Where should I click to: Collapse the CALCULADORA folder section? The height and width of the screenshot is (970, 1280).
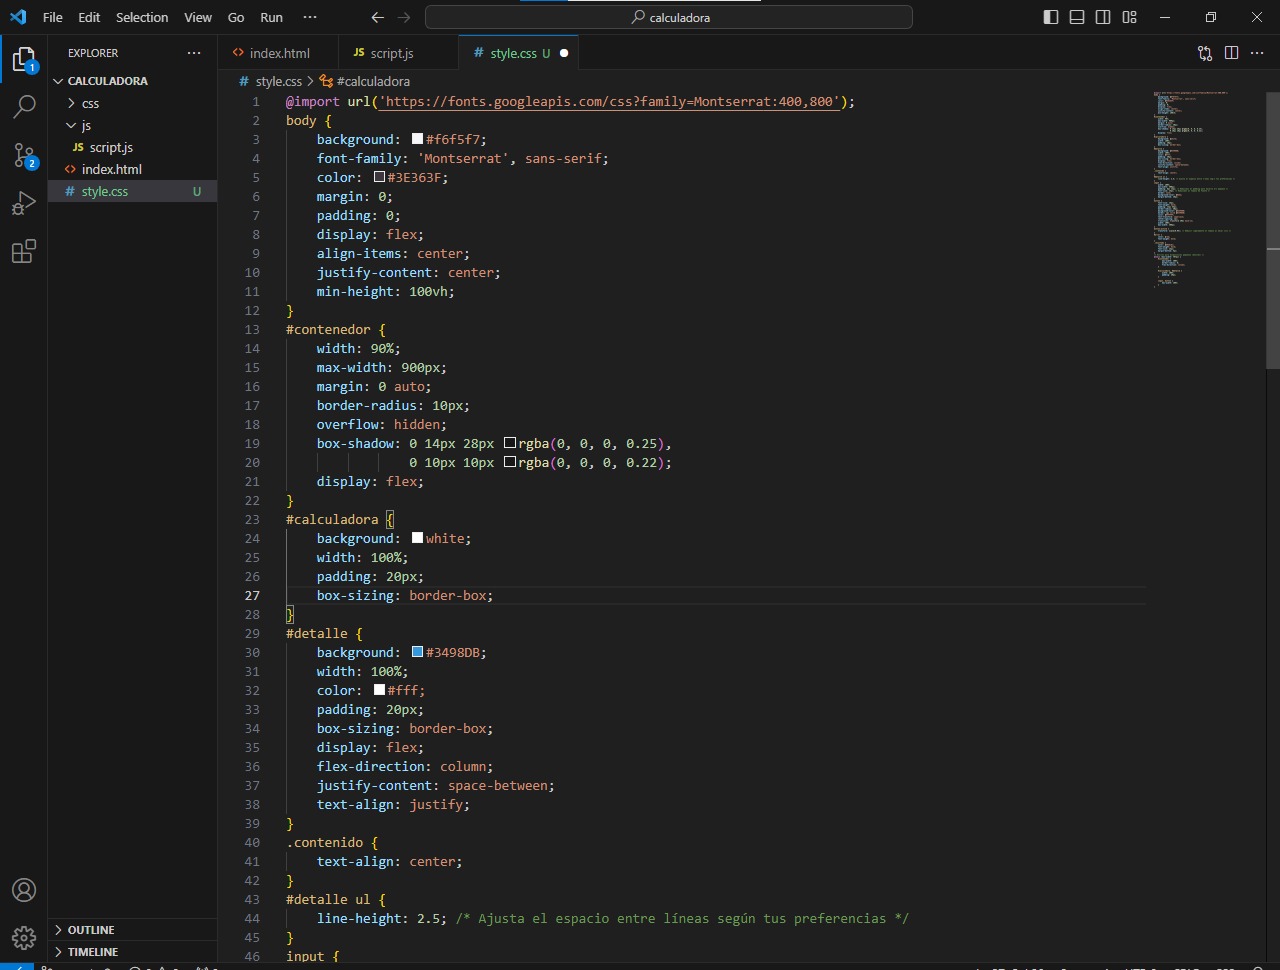click(x=132, y=81)
